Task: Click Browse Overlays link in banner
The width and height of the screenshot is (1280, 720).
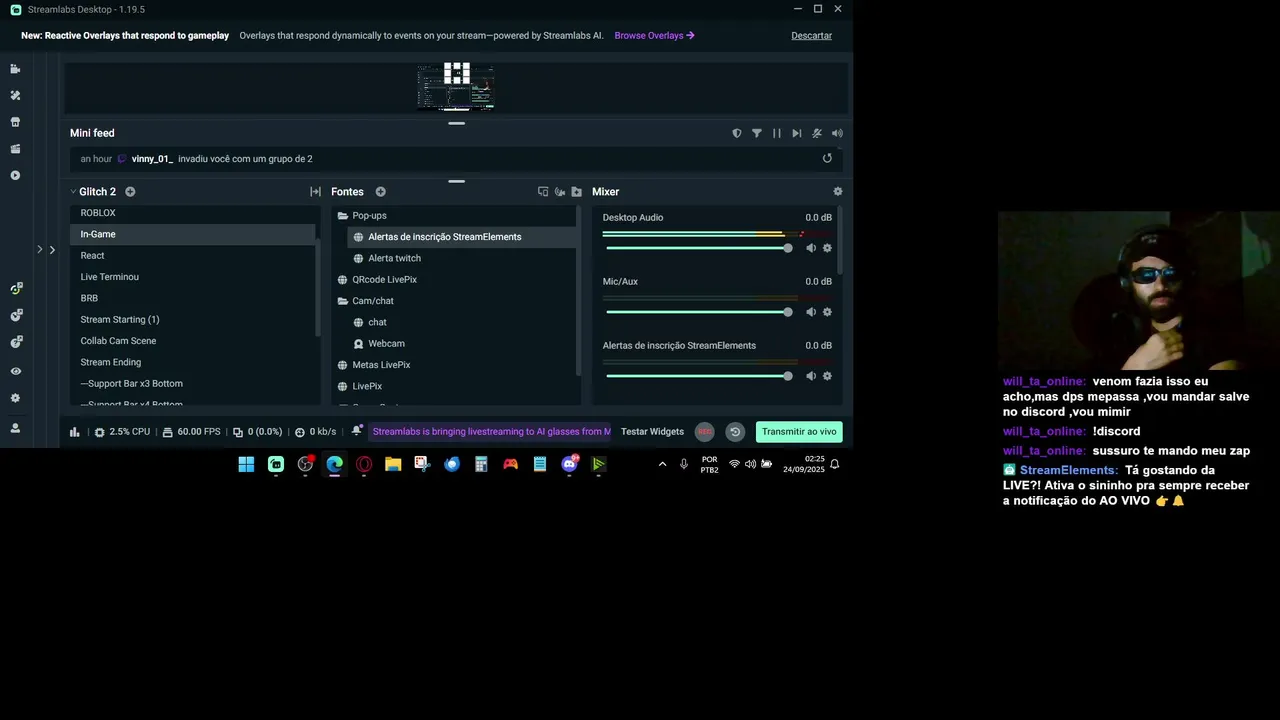Action: 654,36
